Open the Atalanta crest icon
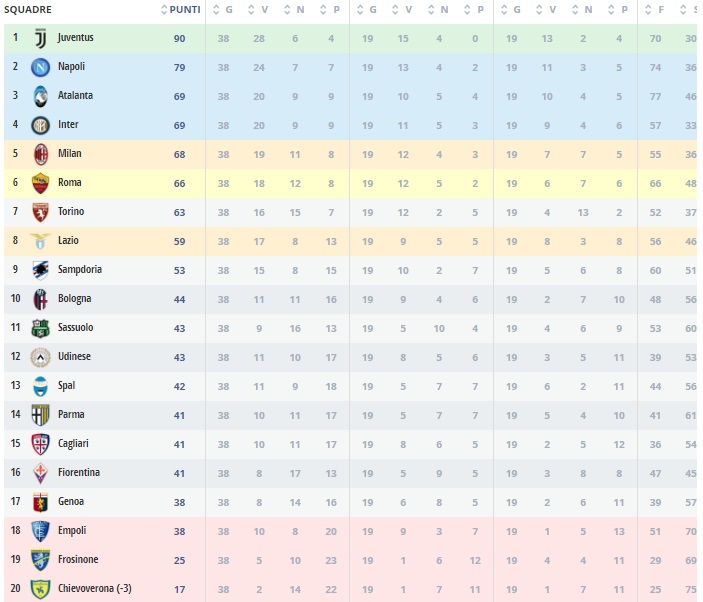The image size is (703, 602). (x=41, y=96)
